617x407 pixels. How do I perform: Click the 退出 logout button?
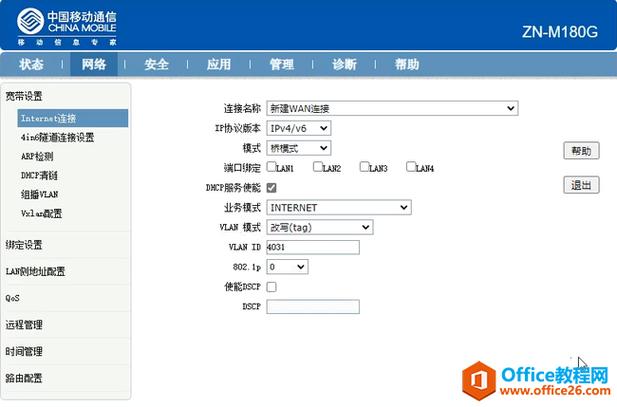pyautogui.click(x=581, y=185)
